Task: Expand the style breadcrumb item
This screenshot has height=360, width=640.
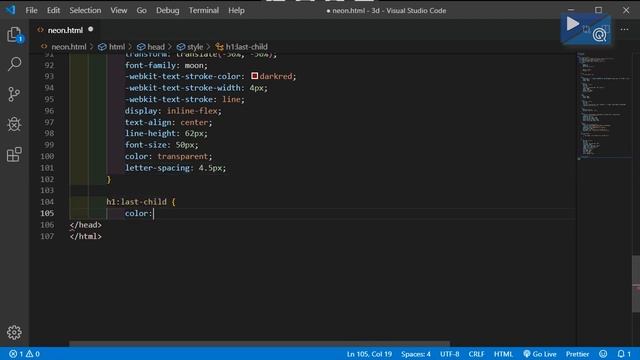Action: (195, 47)
